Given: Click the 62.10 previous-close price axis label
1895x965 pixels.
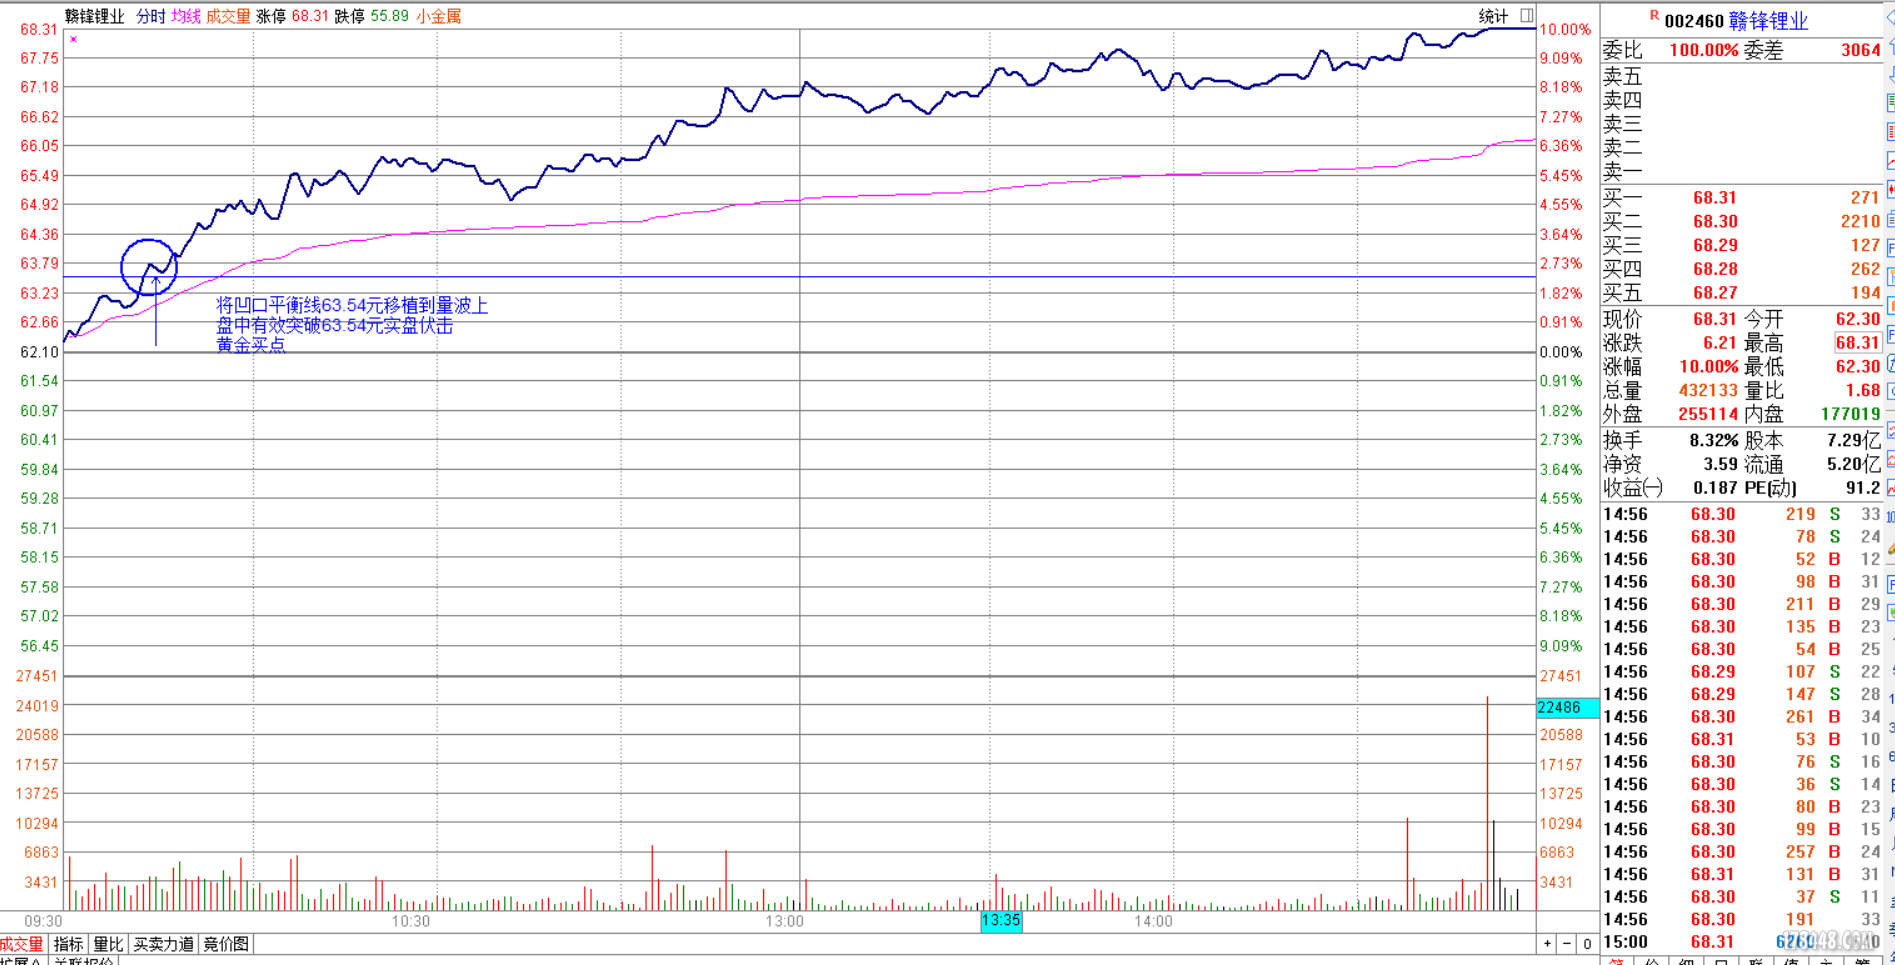Looking at the screenshot, I should (x=39, y=352).
